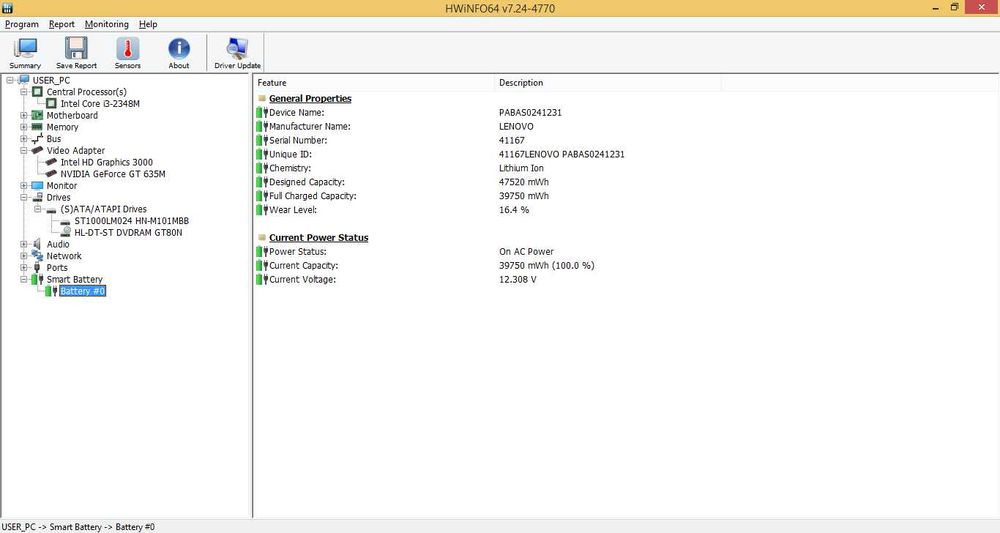
Task: Collapse the Video Adapter node
Action: click(24, 150)
